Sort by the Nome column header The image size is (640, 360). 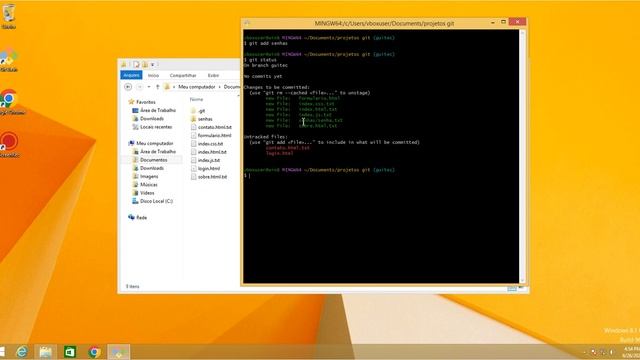tap(196, 99)
